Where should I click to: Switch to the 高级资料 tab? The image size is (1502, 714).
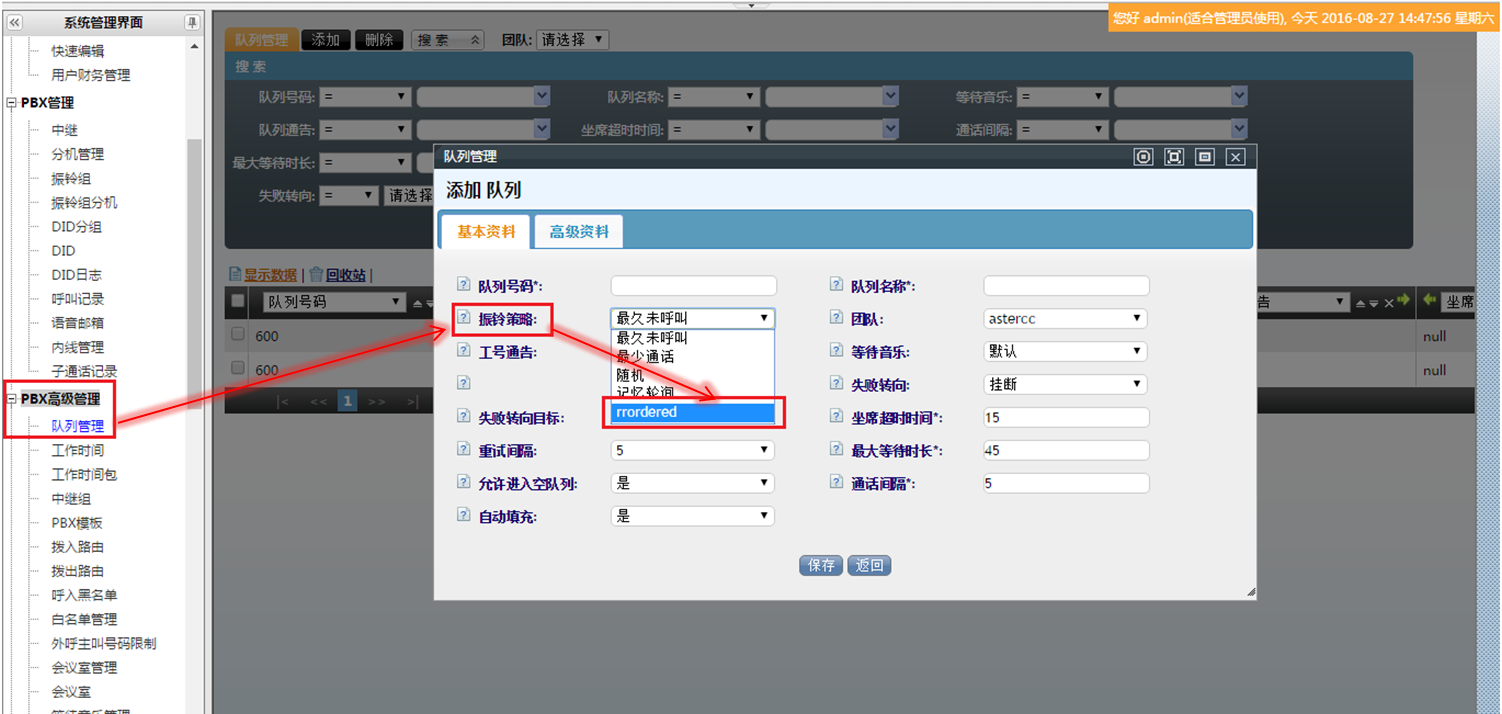point(579,232)
